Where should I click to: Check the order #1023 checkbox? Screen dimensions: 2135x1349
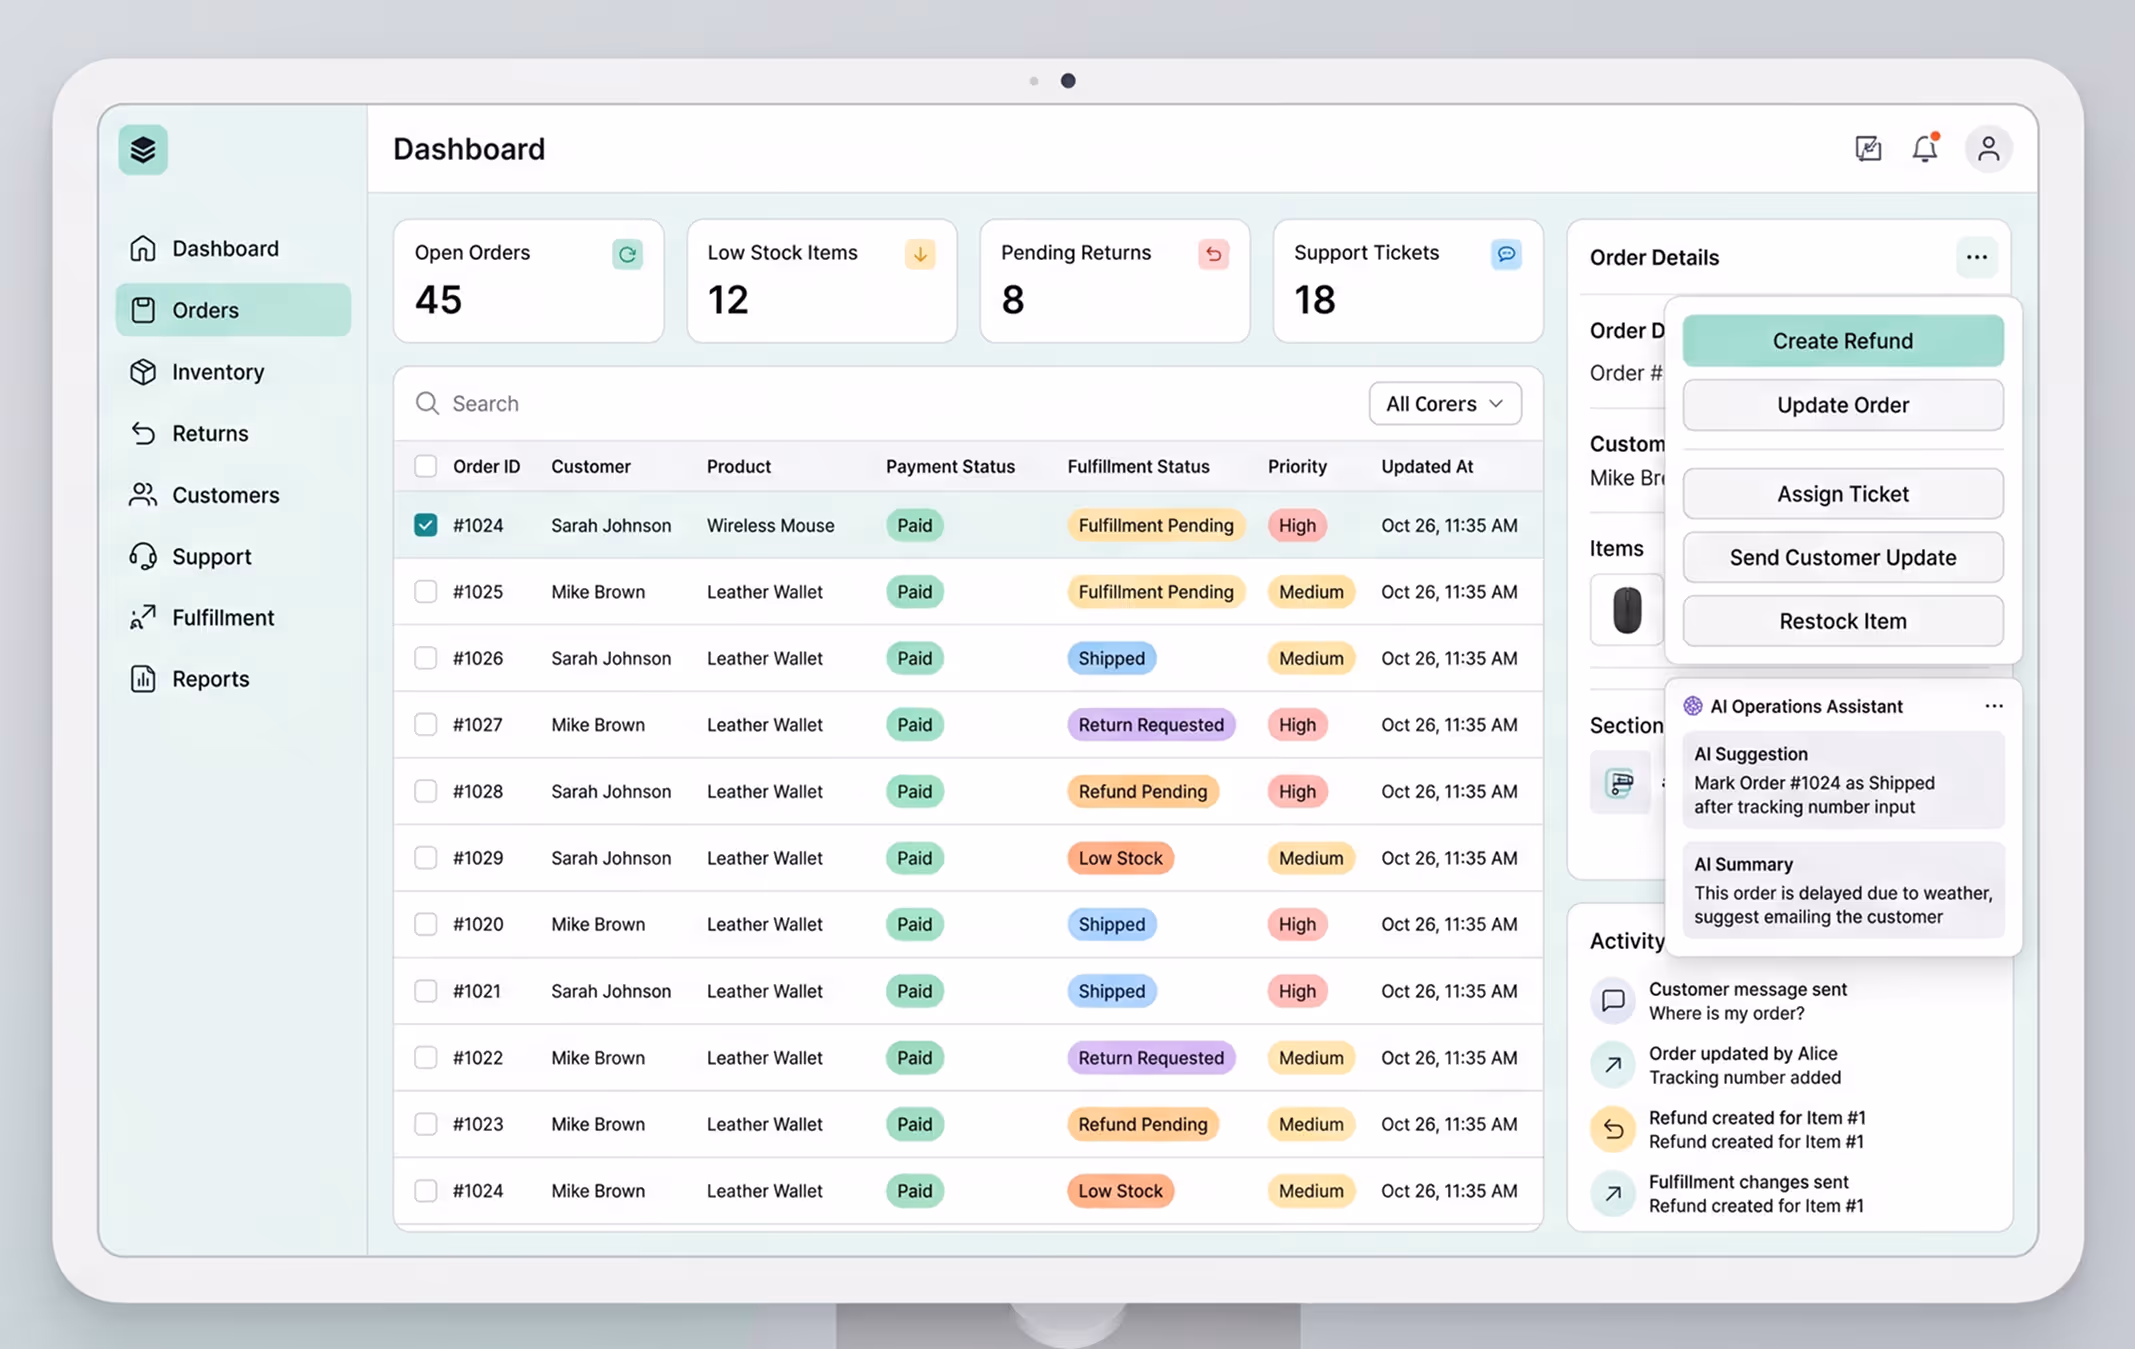pyautogui.click(x=425, y=1124)
